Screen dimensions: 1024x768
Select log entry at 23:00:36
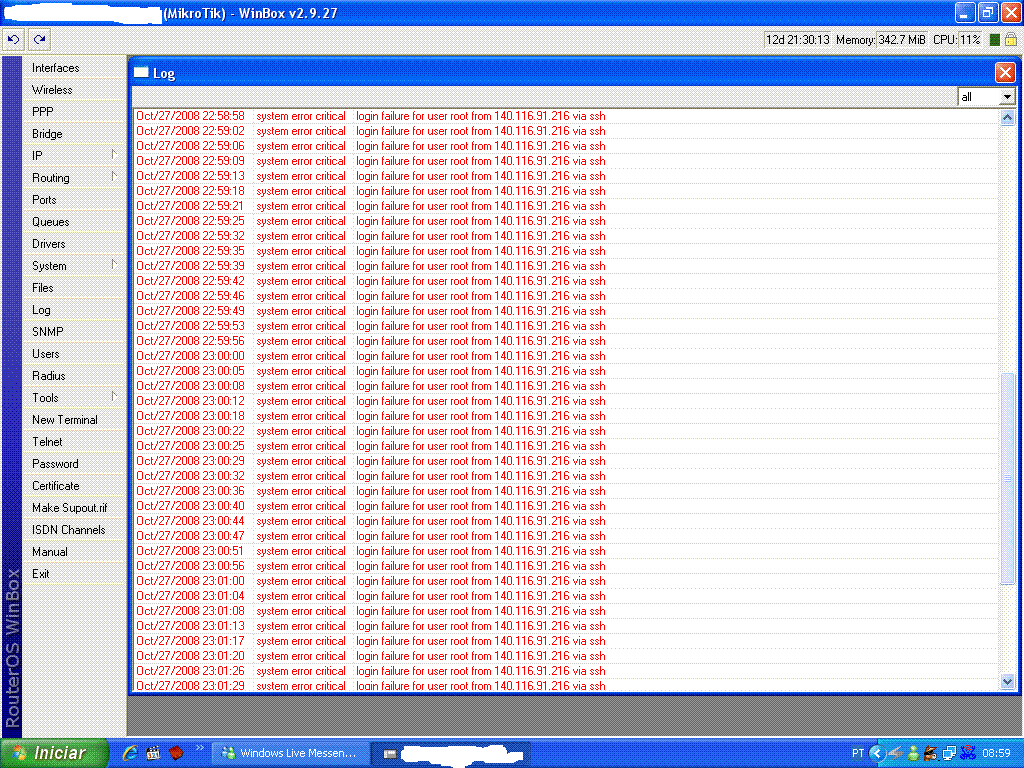coord(566,491)
